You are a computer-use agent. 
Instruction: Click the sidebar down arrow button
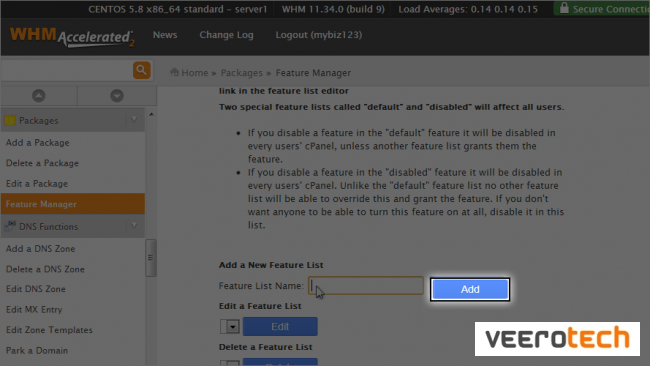(x=117, y=96)
